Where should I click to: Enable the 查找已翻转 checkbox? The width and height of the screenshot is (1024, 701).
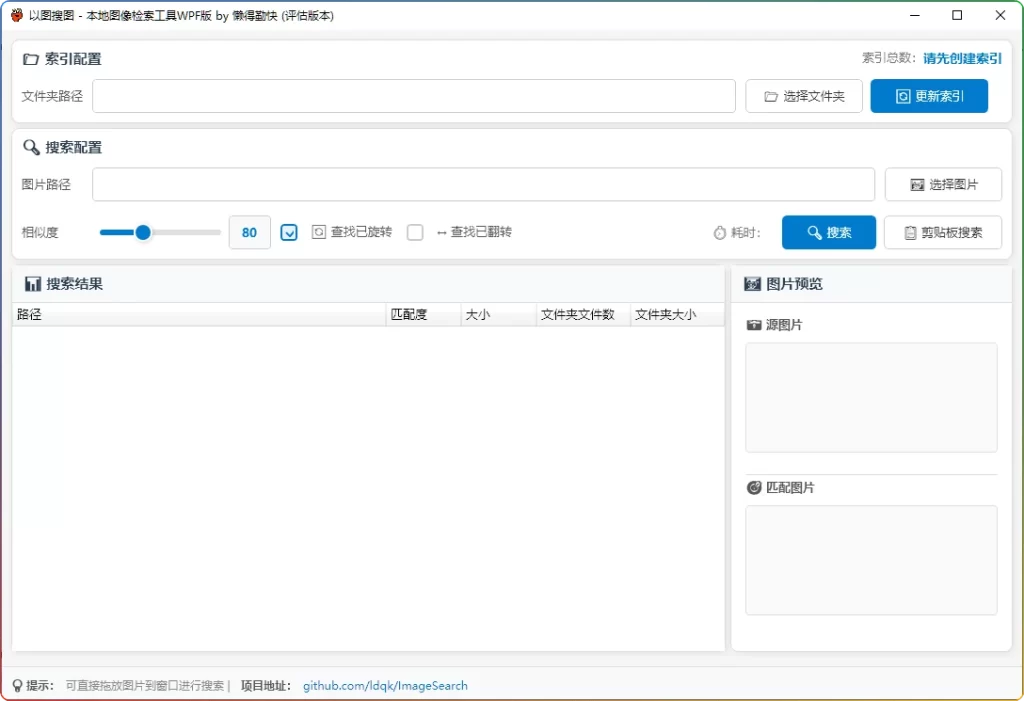click(x=415, y=232)
